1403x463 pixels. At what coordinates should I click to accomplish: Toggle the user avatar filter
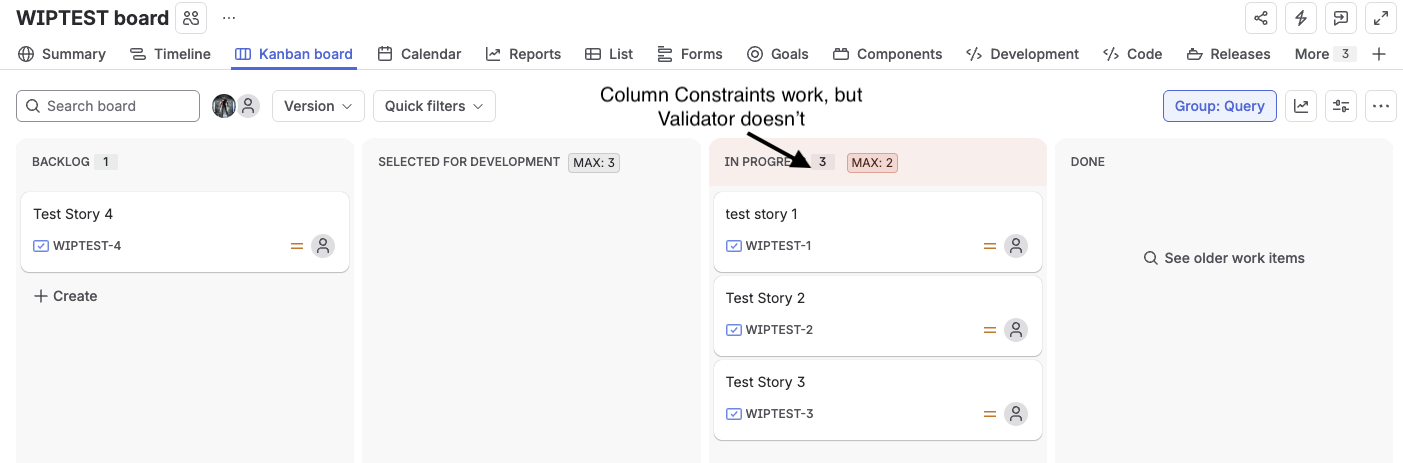point(224,106)
